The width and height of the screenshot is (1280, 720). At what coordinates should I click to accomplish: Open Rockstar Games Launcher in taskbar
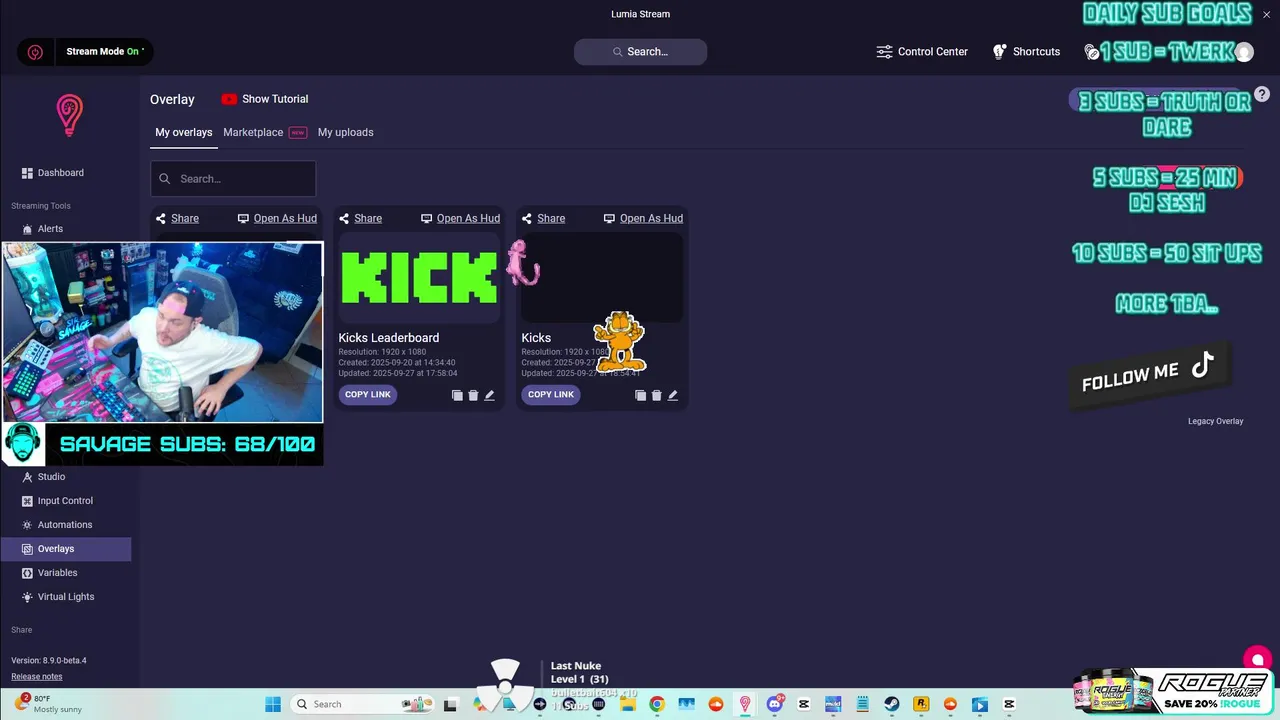pos(922,704)
